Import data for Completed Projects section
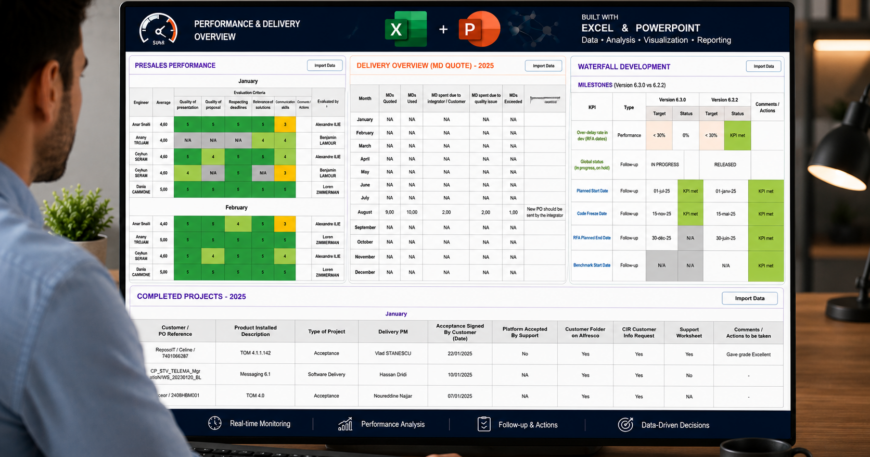The image size is (870, 457). tap(750, 298)
